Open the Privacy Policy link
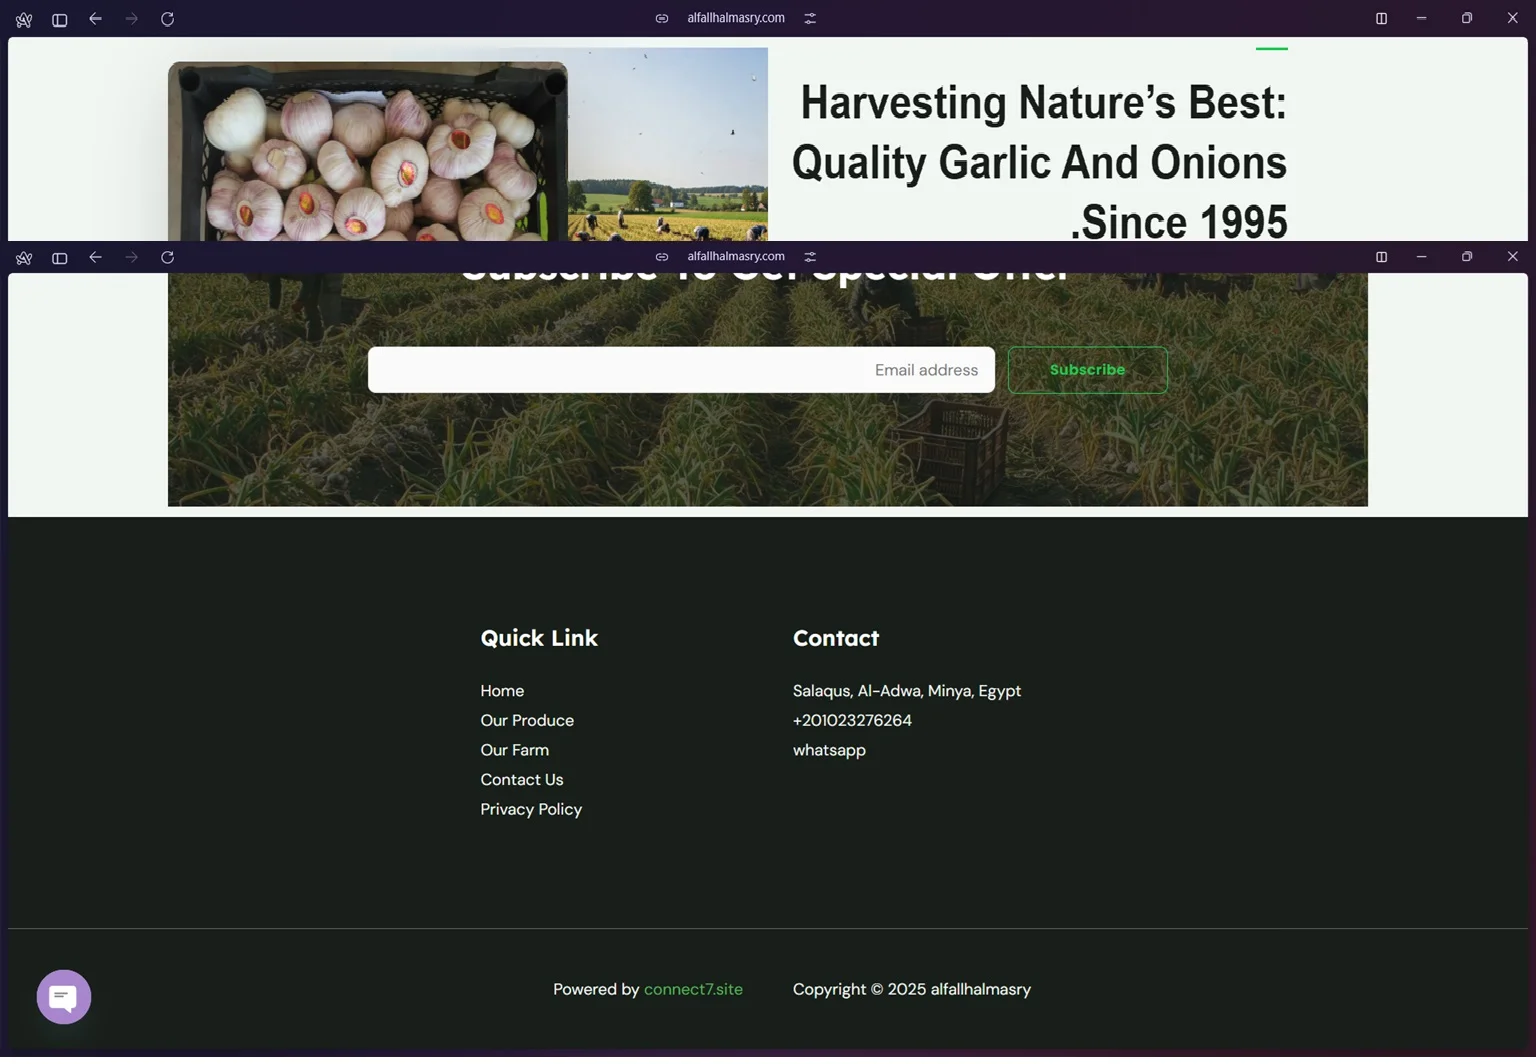 (531, 809)
